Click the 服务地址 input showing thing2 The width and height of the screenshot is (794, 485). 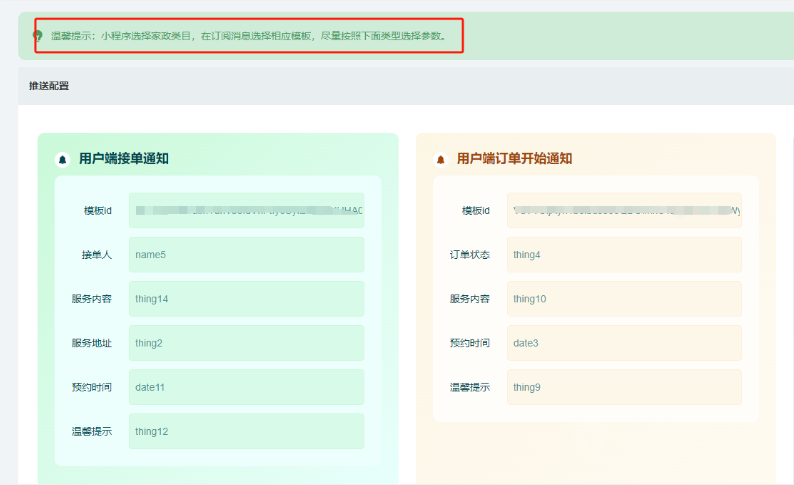click(246, 343)
